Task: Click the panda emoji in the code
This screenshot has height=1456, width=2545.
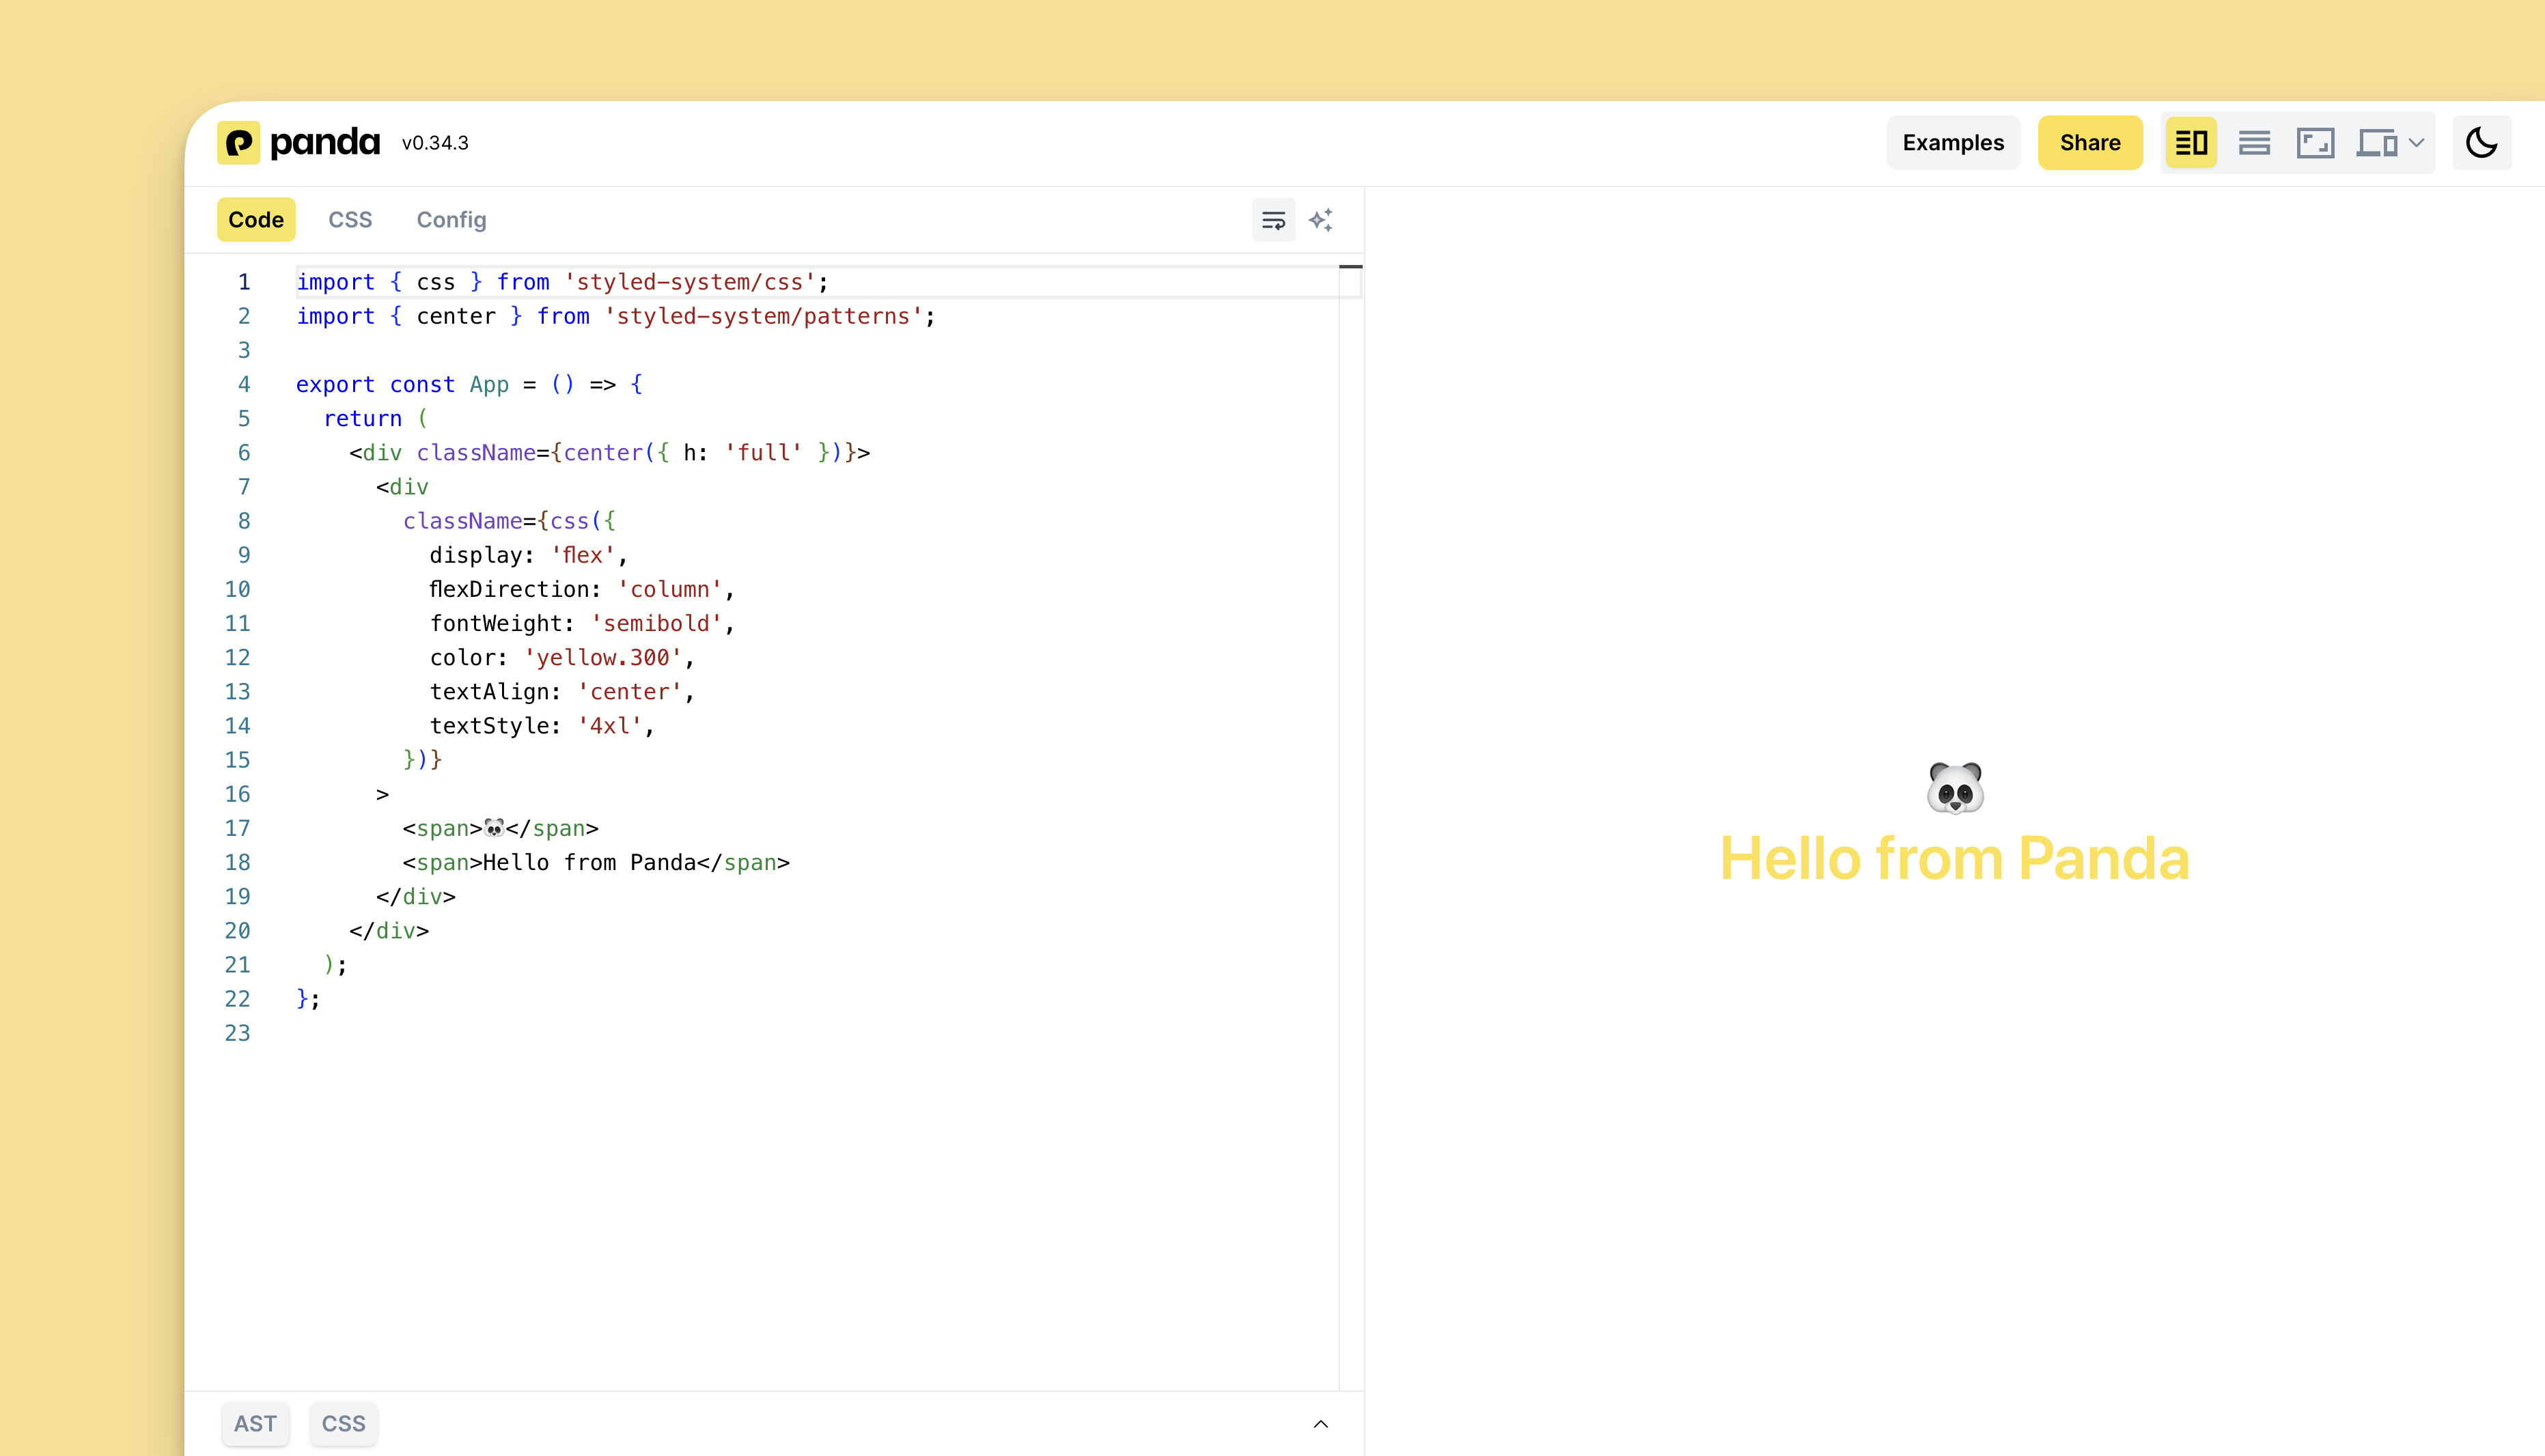Action: [494, 828]
